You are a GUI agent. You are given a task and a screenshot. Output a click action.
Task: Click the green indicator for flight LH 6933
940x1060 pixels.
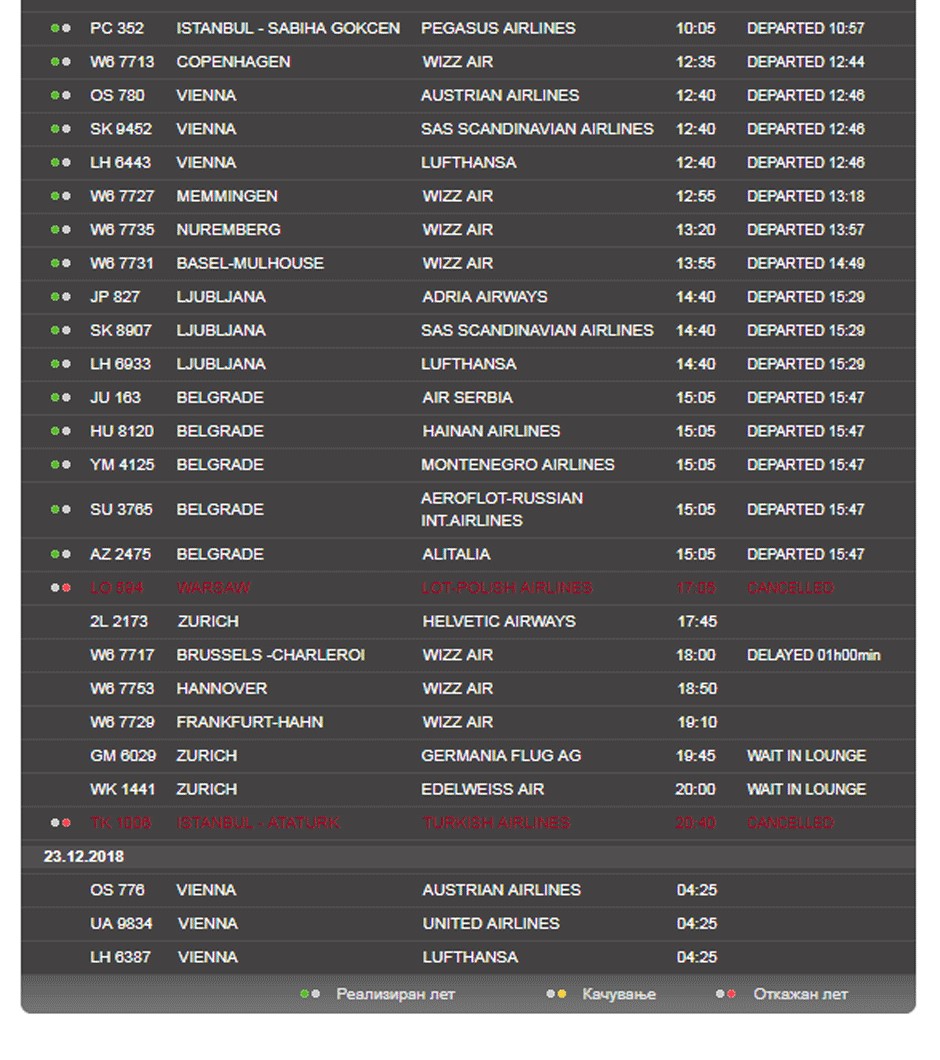(x=61, y=364)
